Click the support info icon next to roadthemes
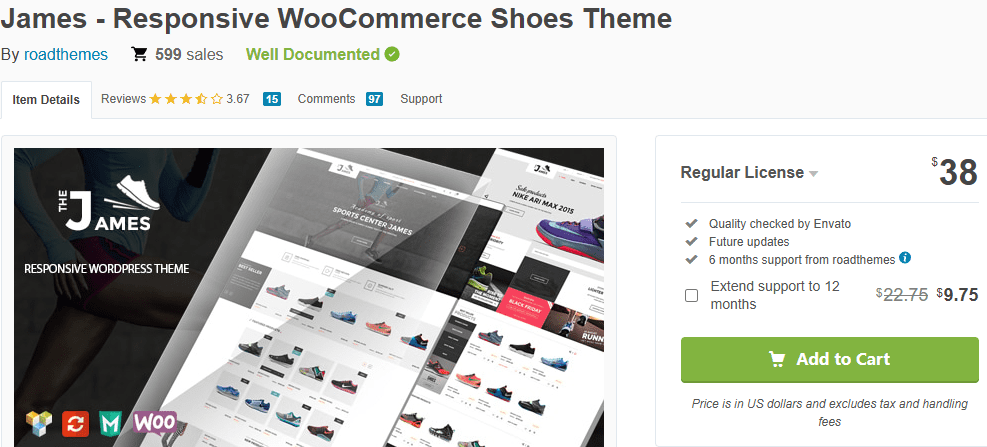The height and width of the screenshot is (447, 987). tap(905, 257)
